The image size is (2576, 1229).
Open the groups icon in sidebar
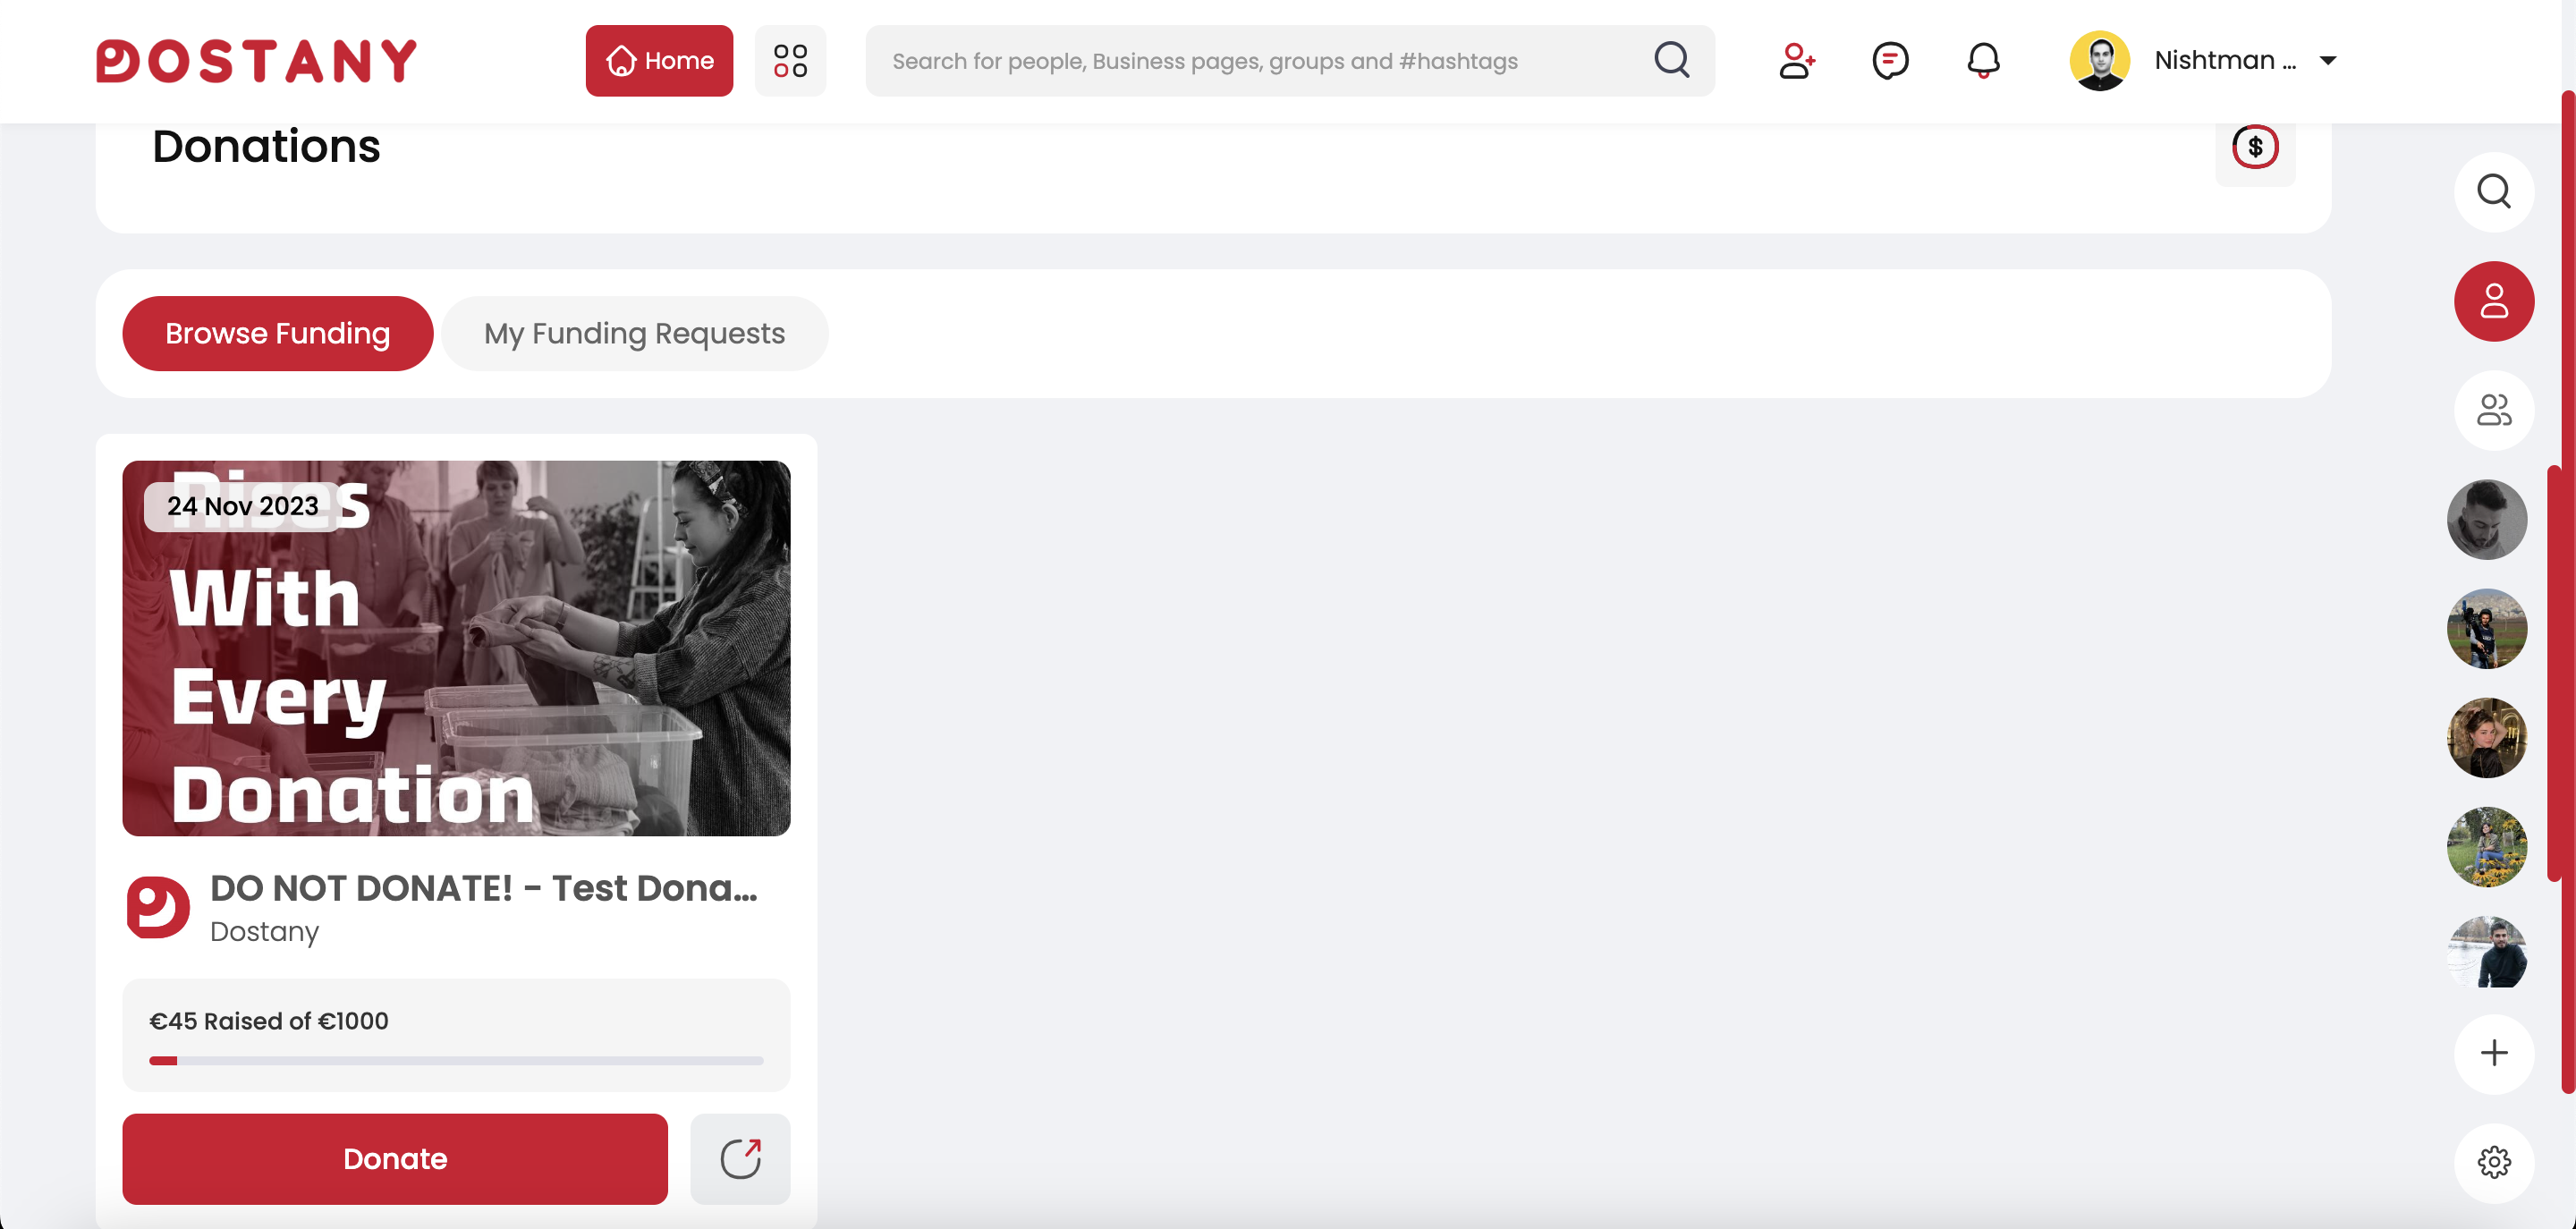click(2493, 410)
